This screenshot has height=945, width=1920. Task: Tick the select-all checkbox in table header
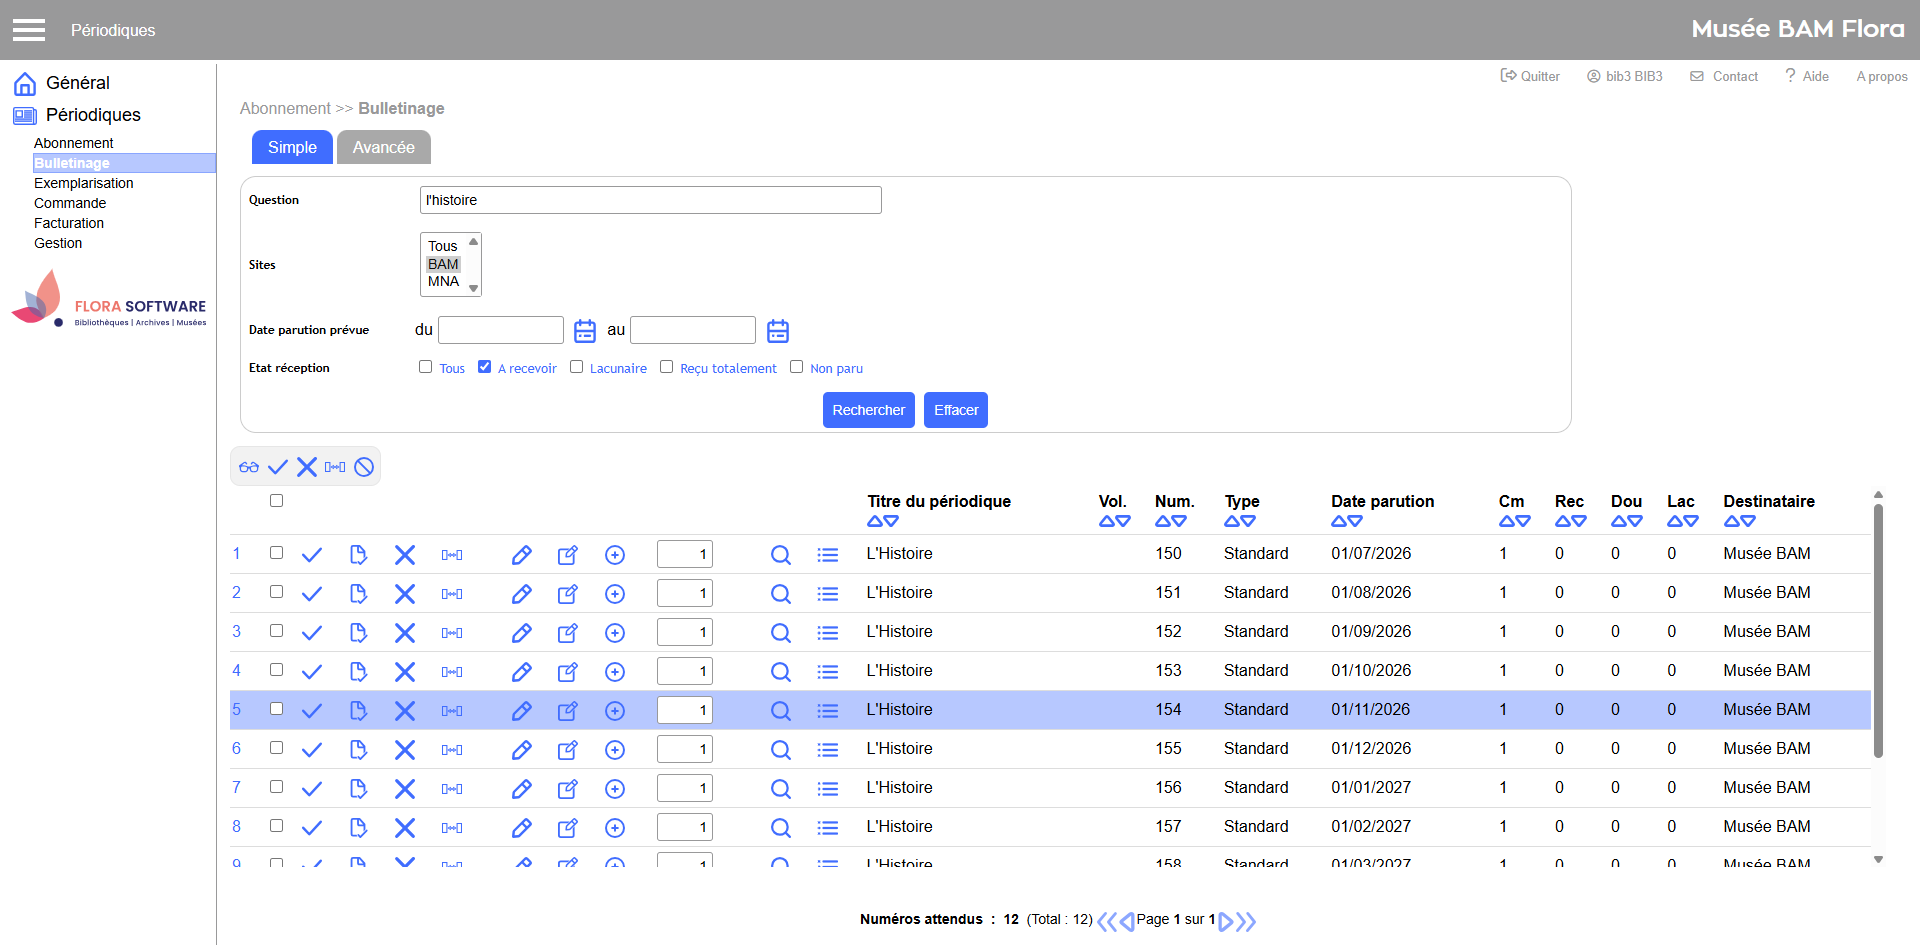277,501
